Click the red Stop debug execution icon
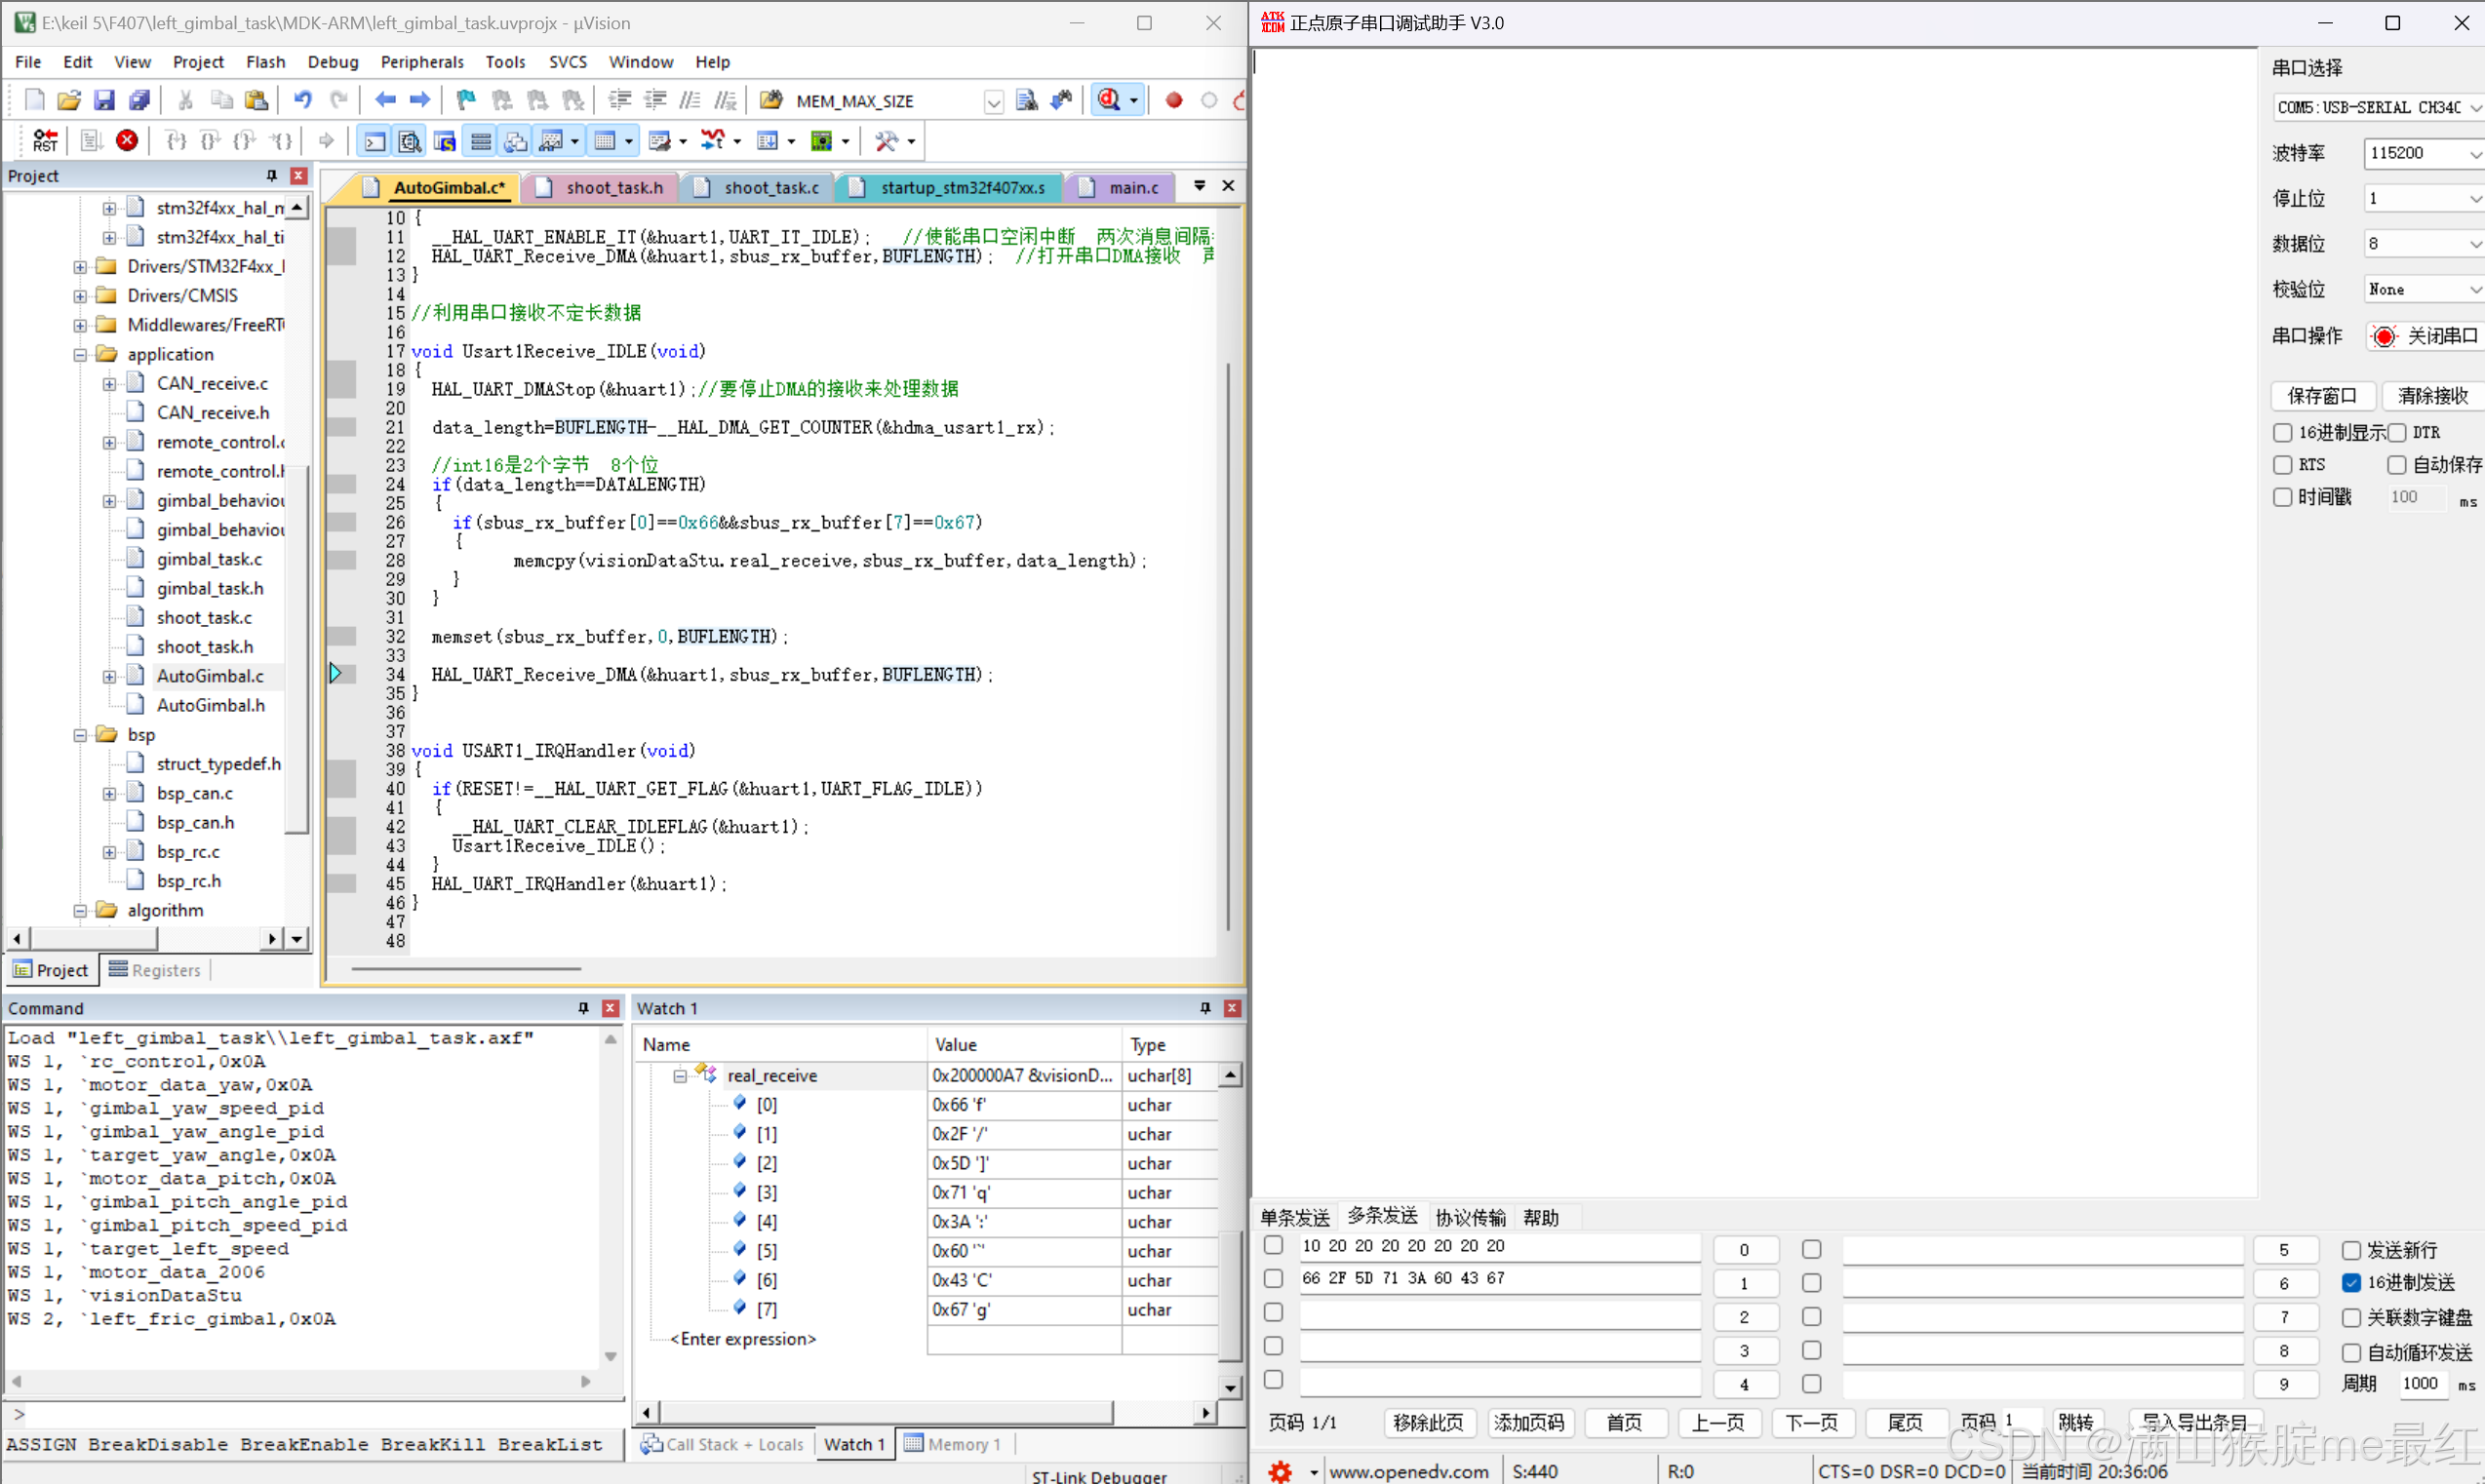This screenshot has height=1484, width=2485. coord(127,141)
